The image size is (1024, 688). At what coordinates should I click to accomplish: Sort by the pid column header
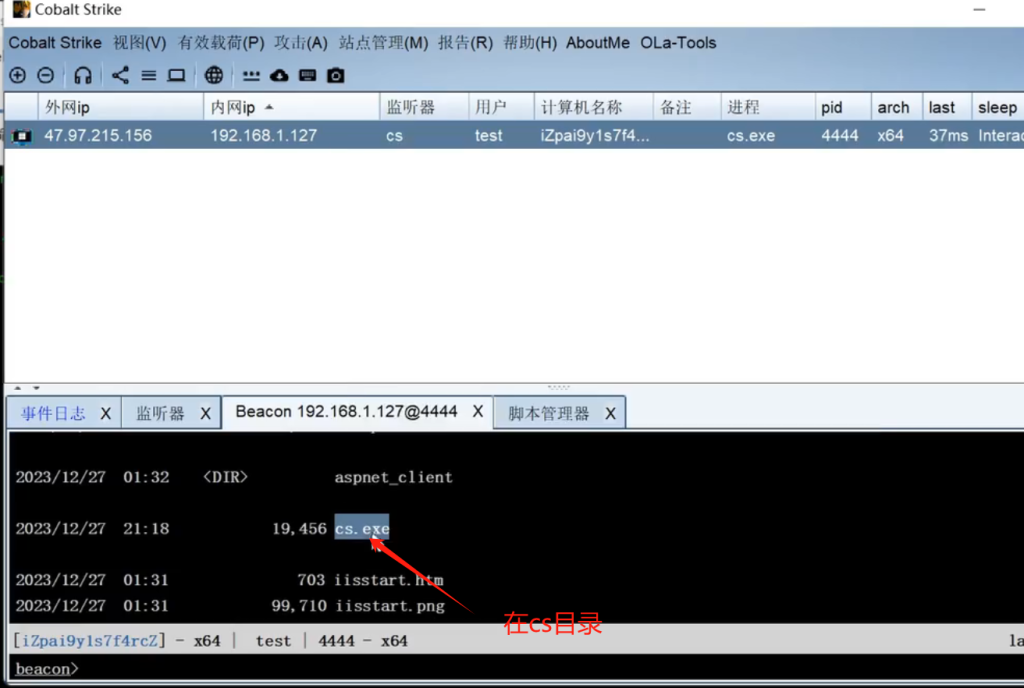click(843, 107)
